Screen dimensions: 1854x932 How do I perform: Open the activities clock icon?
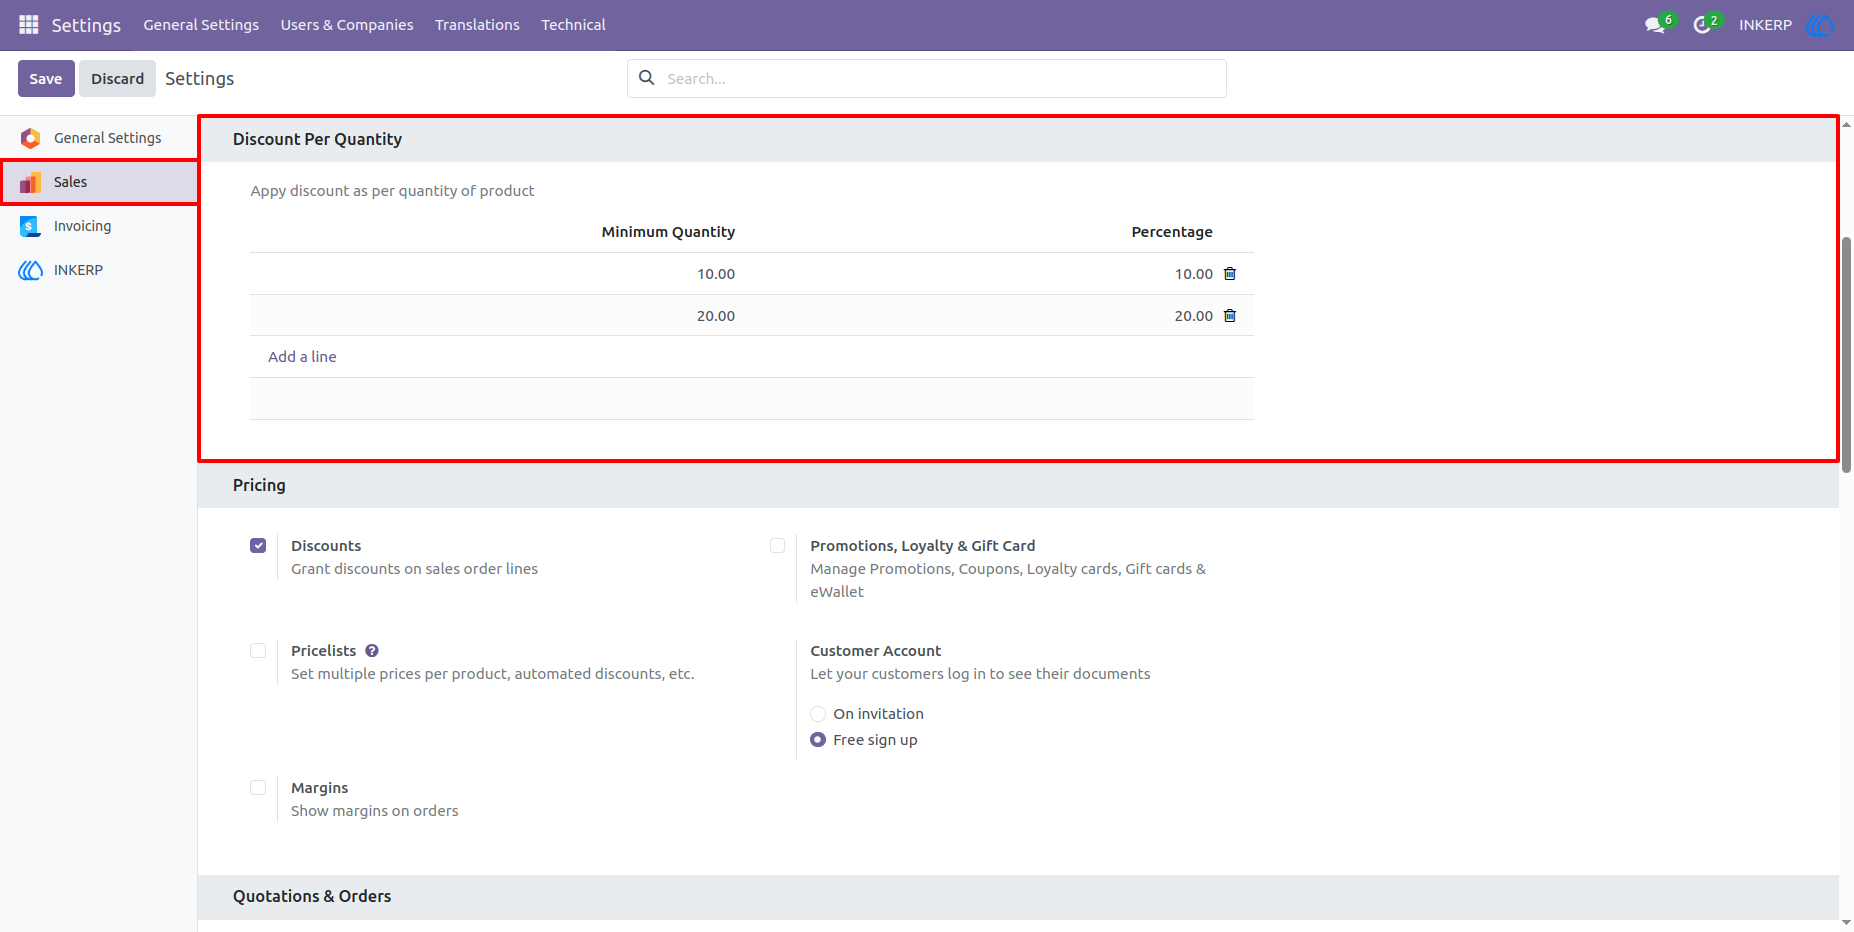[x=1702, y=25]
